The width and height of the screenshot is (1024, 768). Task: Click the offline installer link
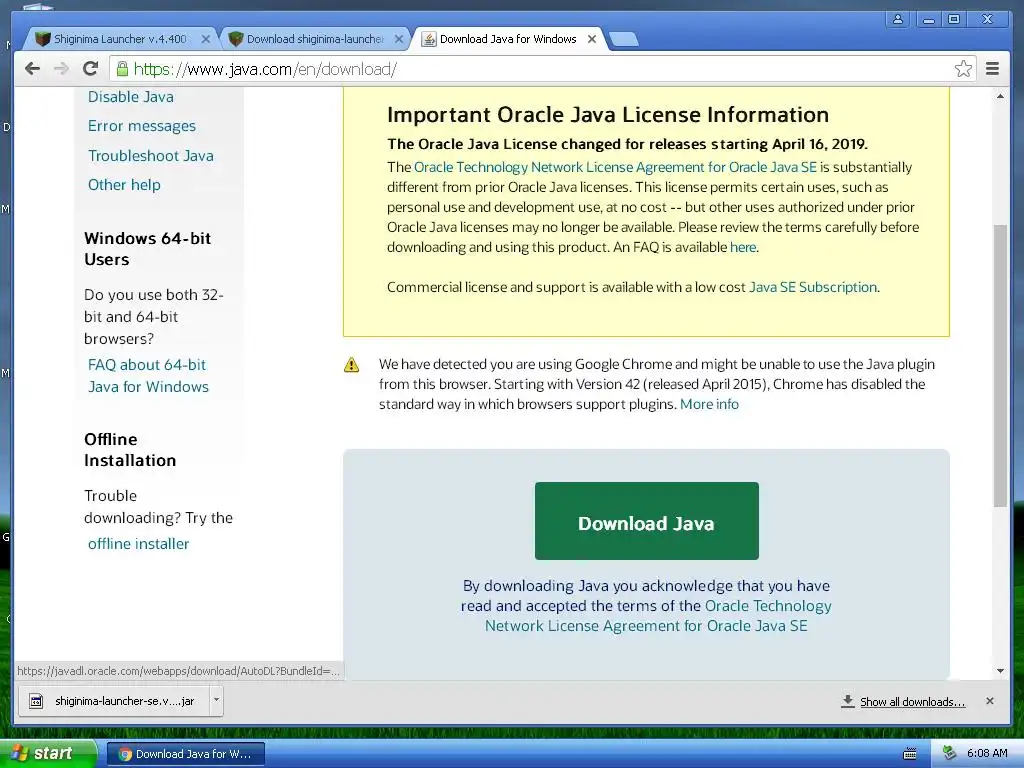pos(138,543)
